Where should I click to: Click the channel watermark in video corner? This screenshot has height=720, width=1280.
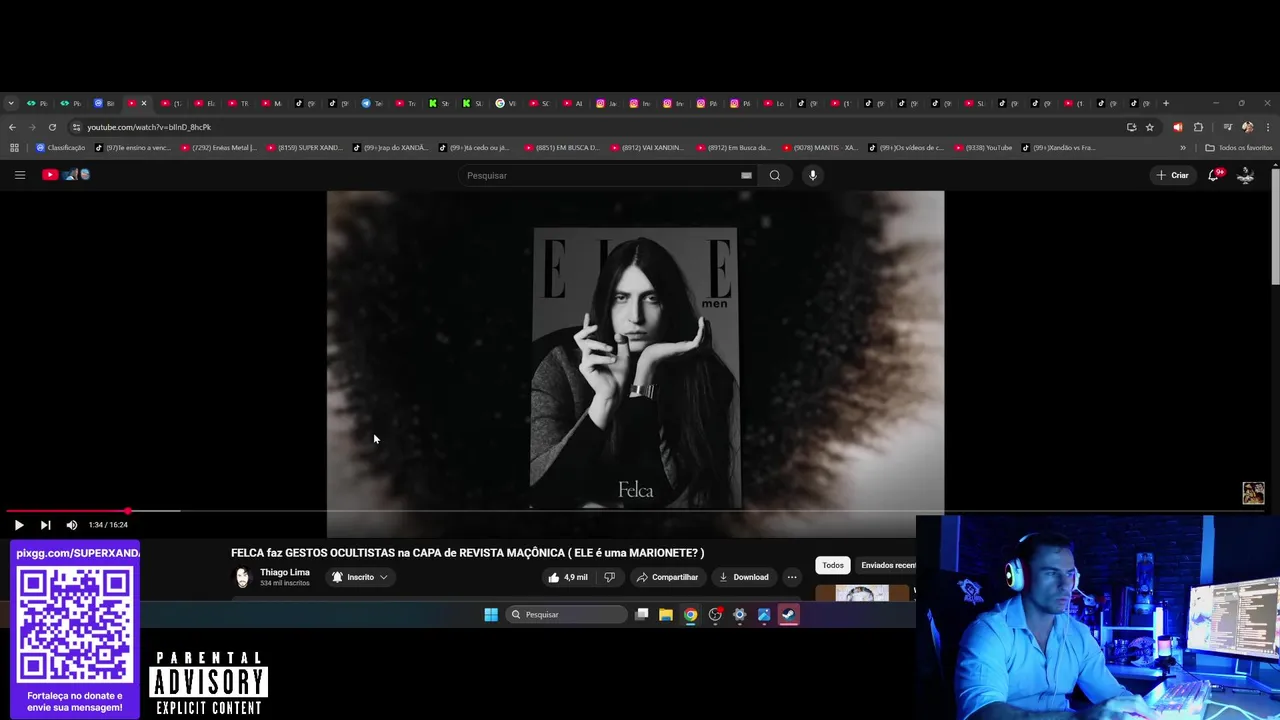pos(1253,493)
